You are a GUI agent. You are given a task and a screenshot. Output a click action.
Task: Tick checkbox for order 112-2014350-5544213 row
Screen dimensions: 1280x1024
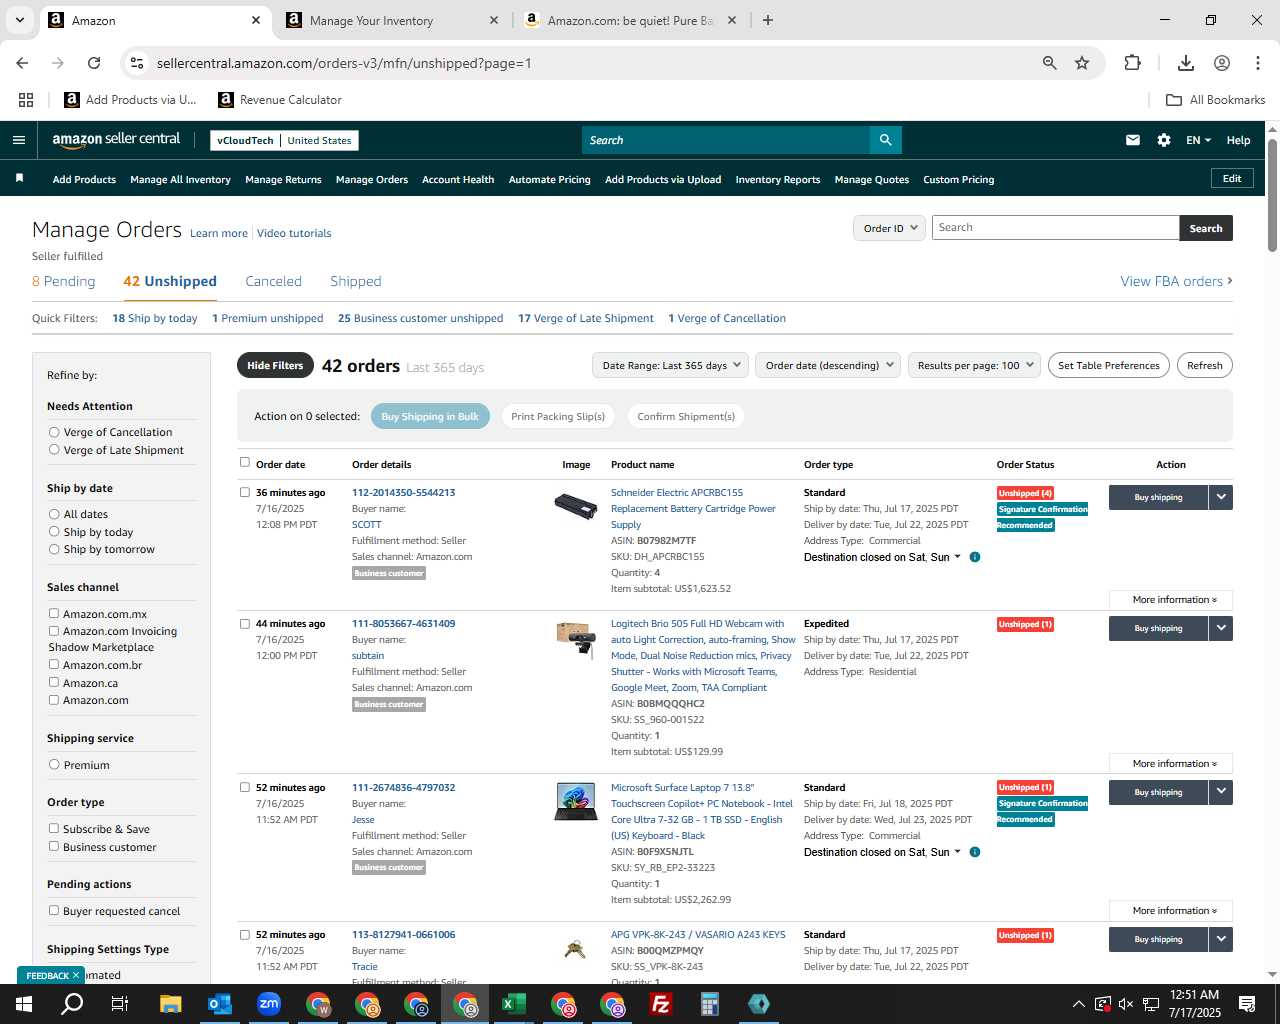coord(245,492)
